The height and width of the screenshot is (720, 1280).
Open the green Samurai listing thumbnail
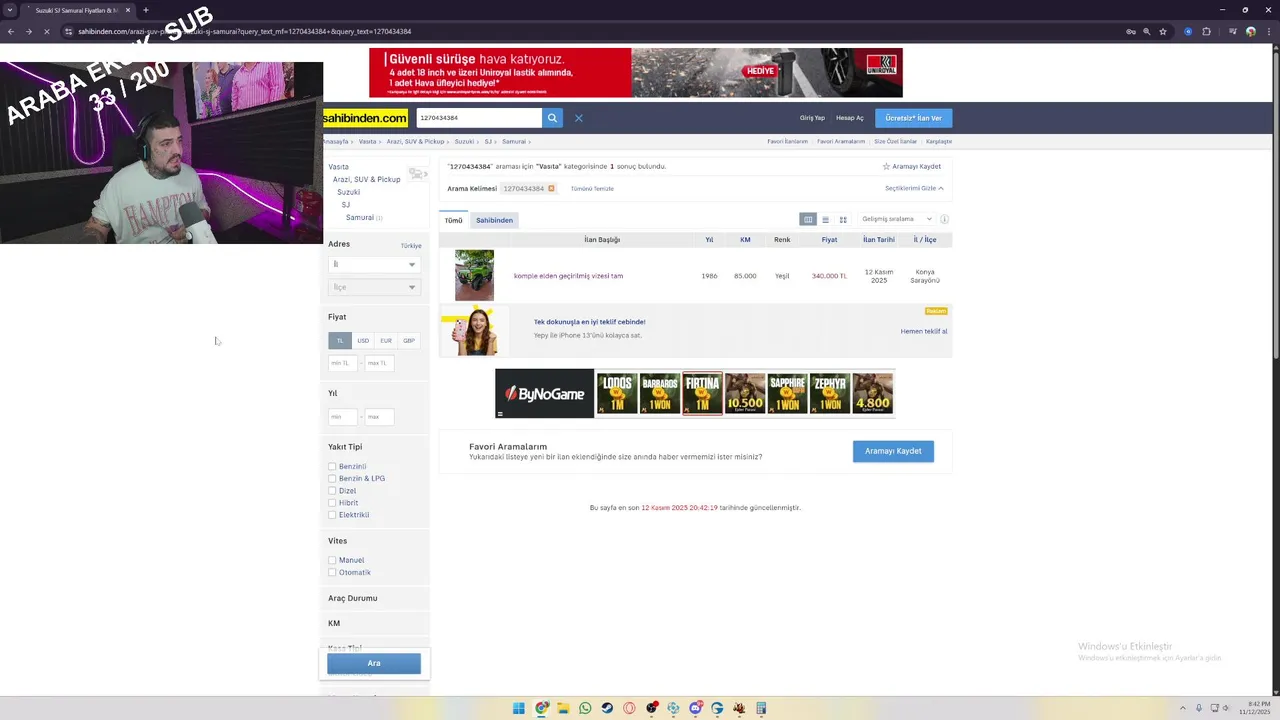pos(474,275)
